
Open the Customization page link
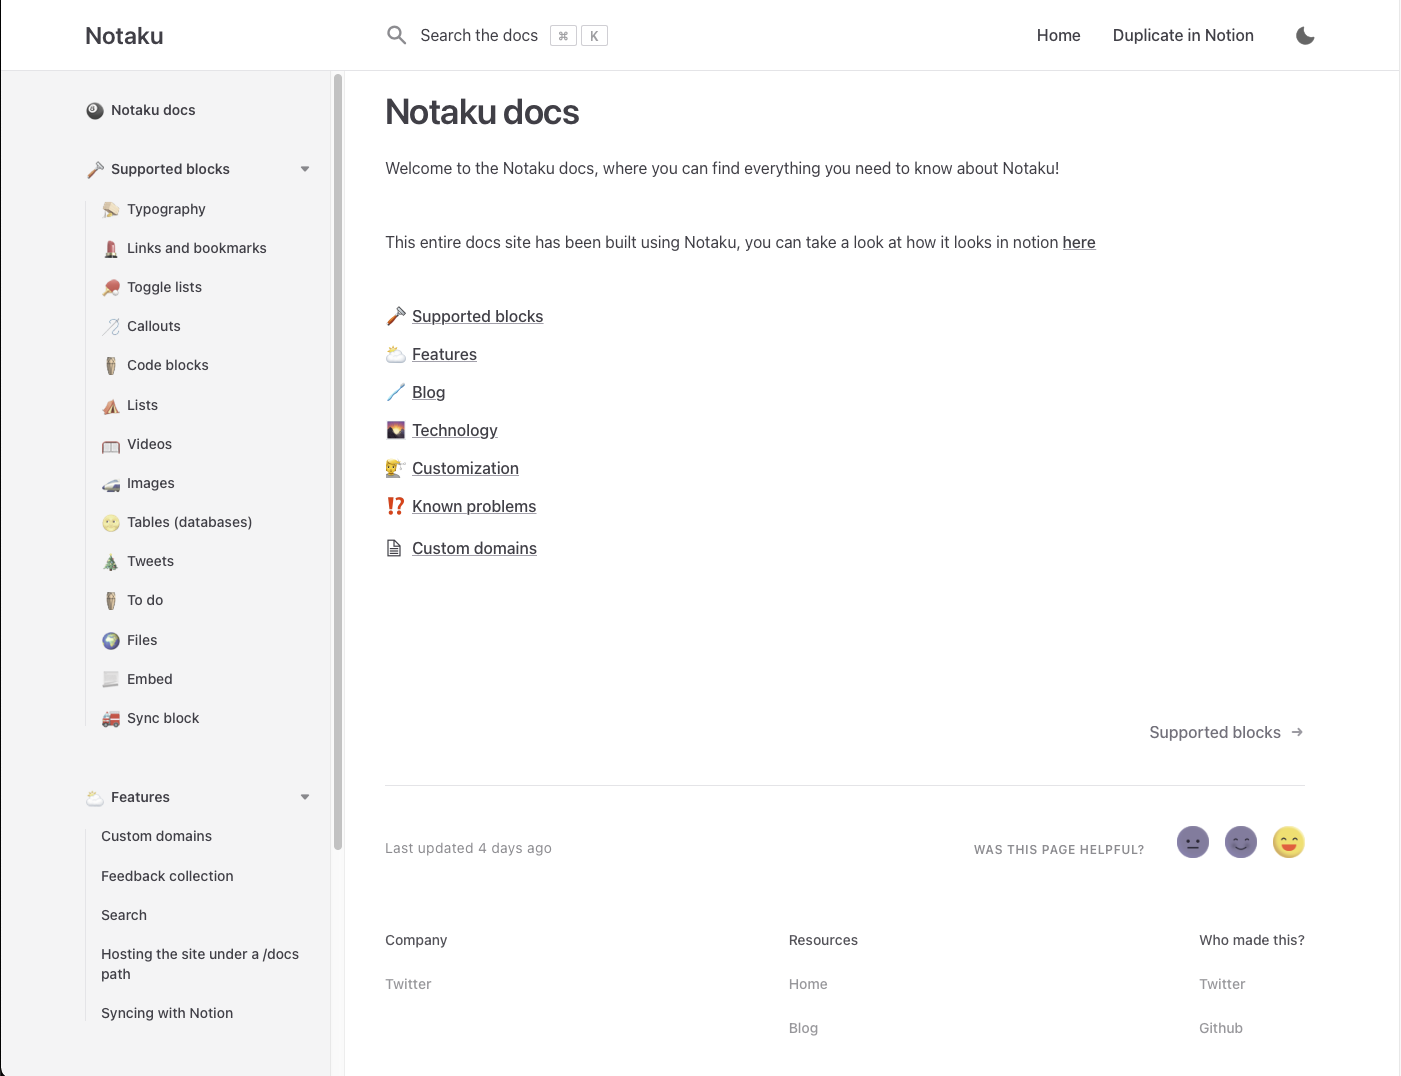pyautogui.click(x=465, y=468)
